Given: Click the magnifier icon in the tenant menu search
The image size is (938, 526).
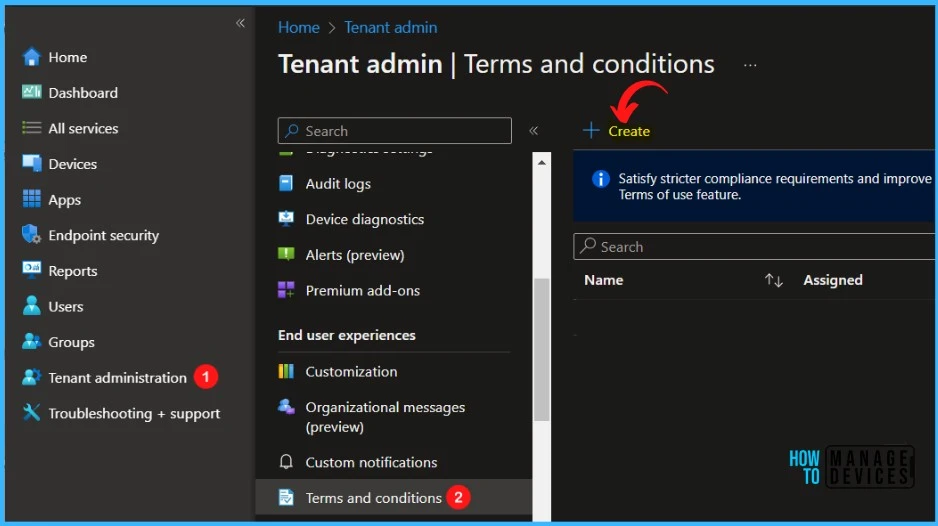Looking at the screenshot, I should click(x=292, y=130).
